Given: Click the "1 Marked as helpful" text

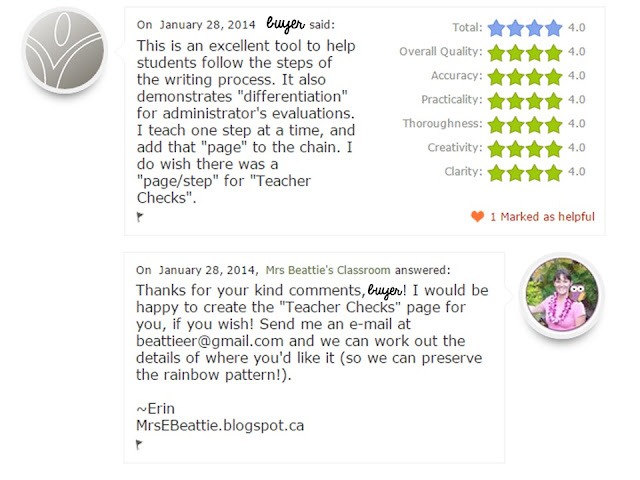Looking at the screenshot, I should pos(542,216).
